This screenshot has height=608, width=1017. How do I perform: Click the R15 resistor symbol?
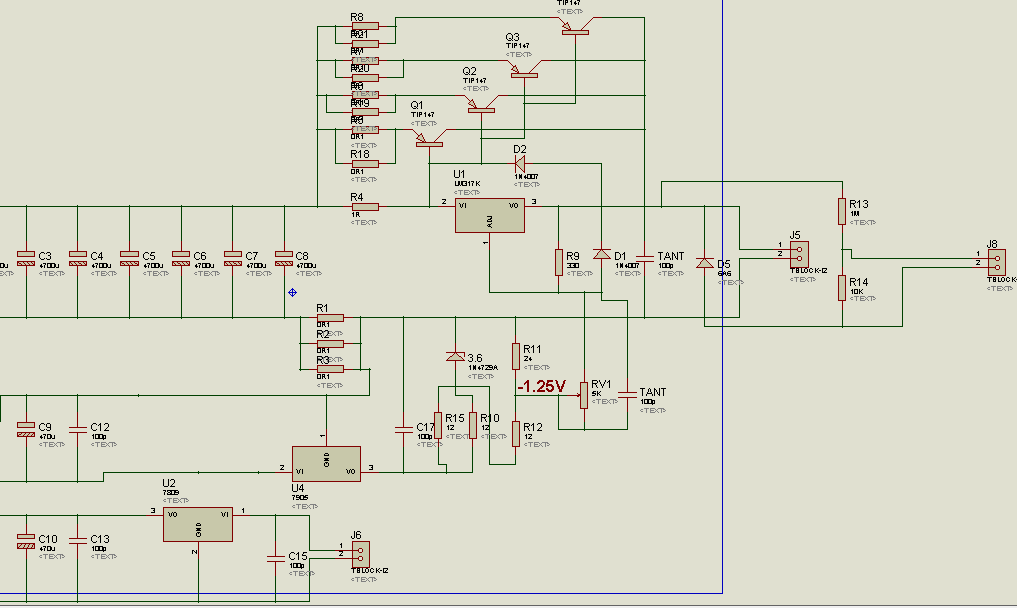coord(438,426)
